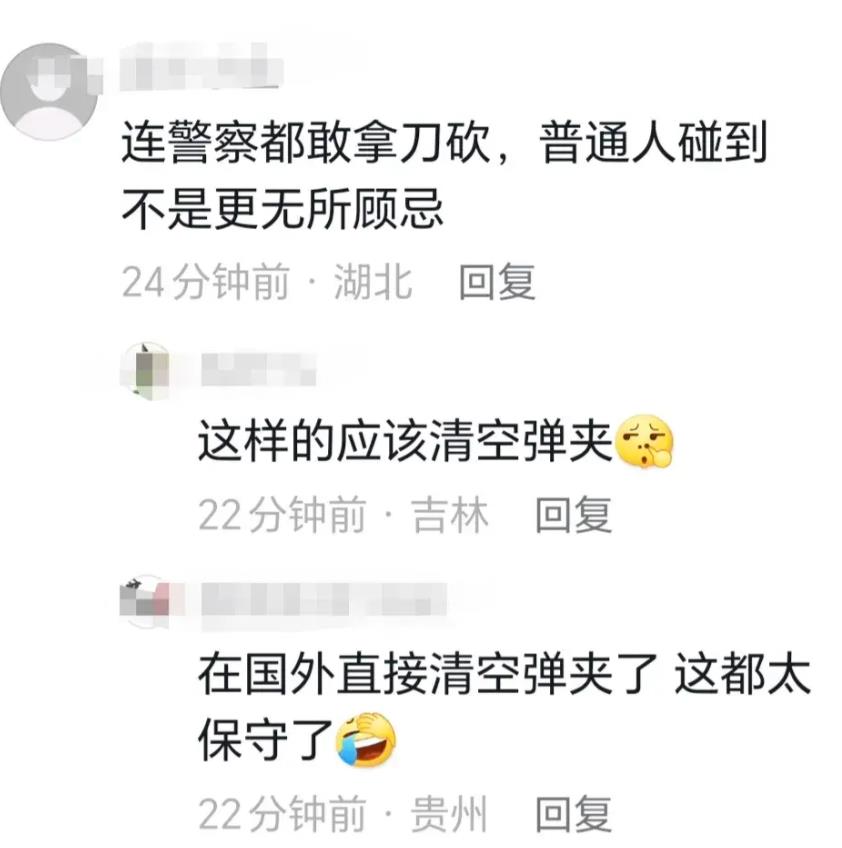Screen dimensions: 842x848
Task: Click the 24分钟前 timestamp
Action: click(x=206, y=282)
